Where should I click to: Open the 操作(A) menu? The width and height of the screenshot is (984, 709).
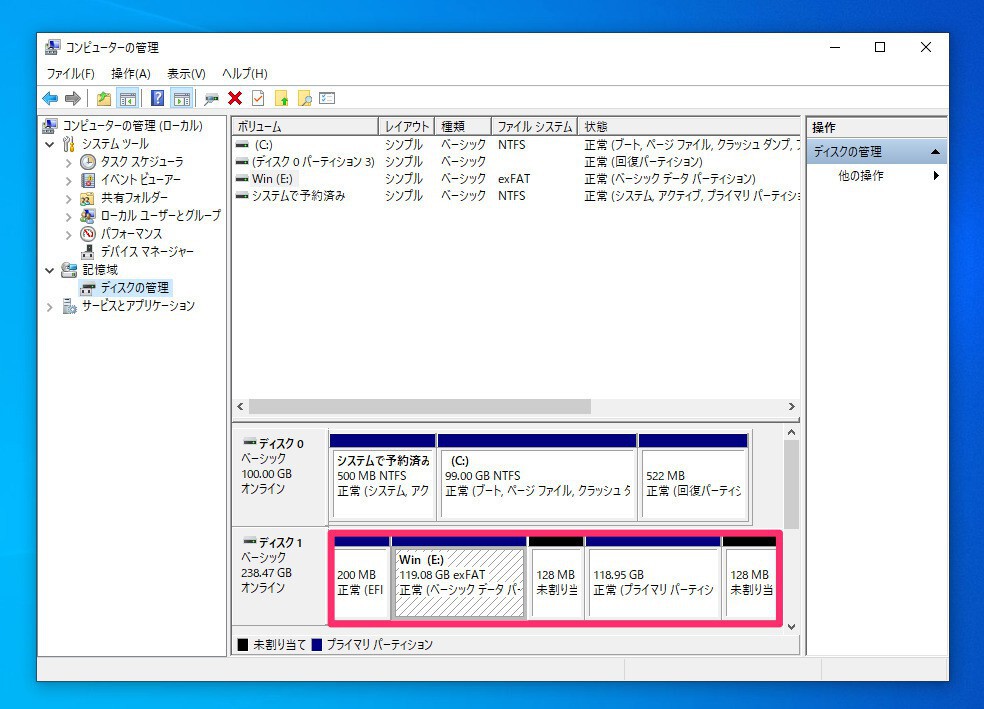[x=130, y=74]
